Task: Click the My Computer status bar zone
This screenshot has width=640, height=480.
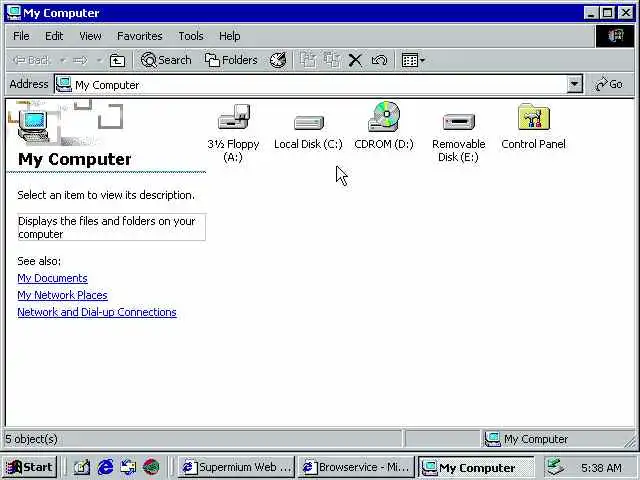Action: [556, 439]
